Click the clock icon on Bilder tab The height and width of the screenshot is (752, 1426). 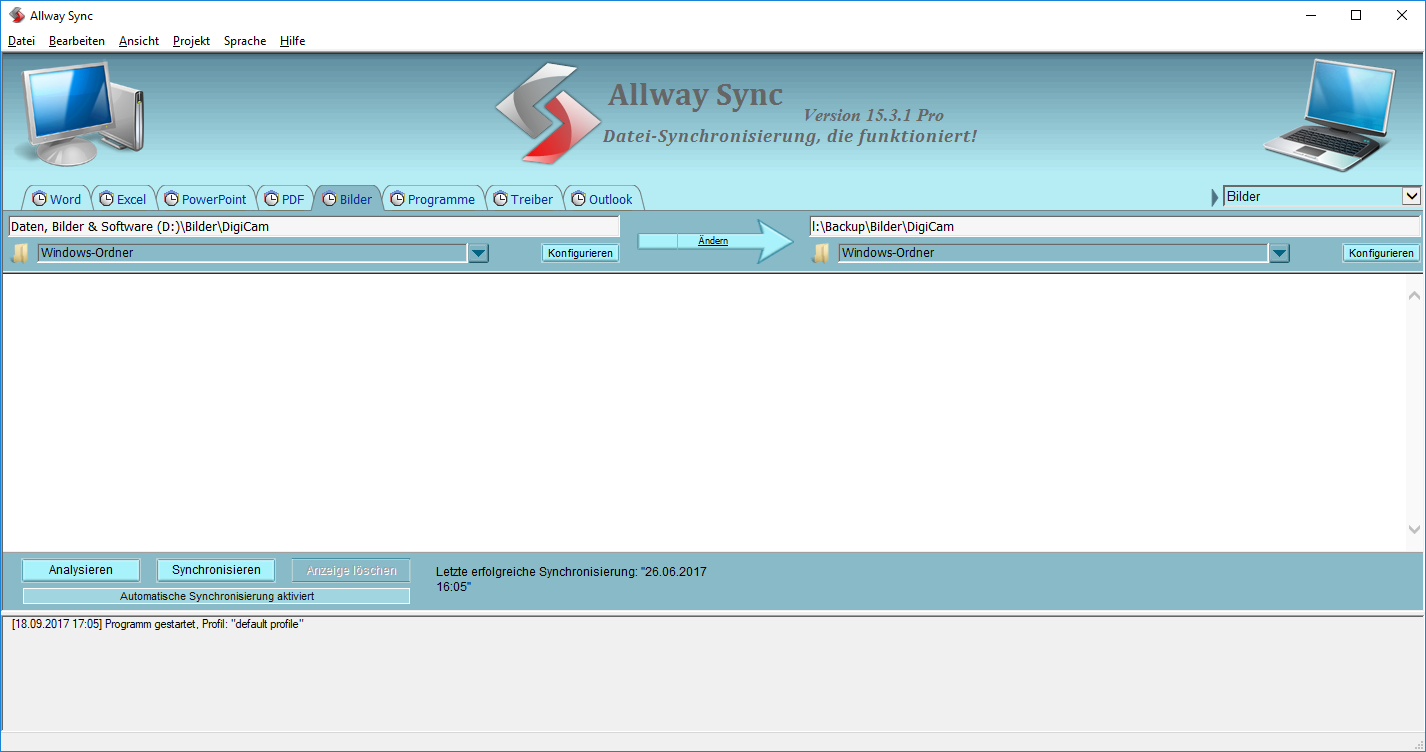(x=329, y=199)
